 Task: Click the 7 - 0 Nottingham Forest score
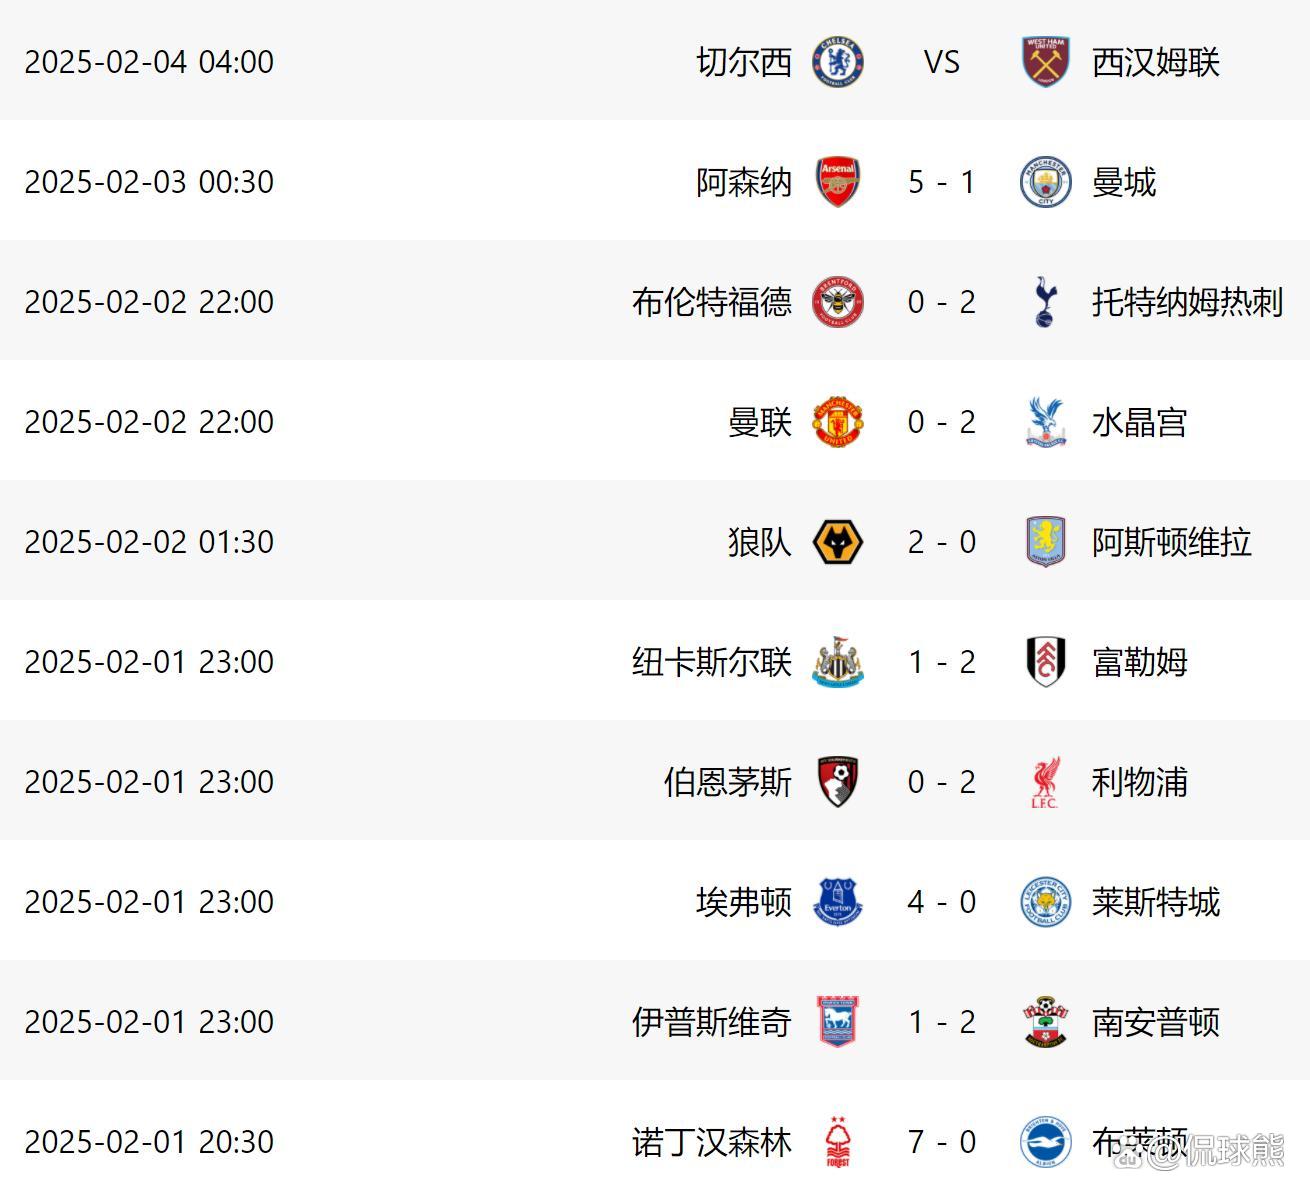click(941, 1142)
